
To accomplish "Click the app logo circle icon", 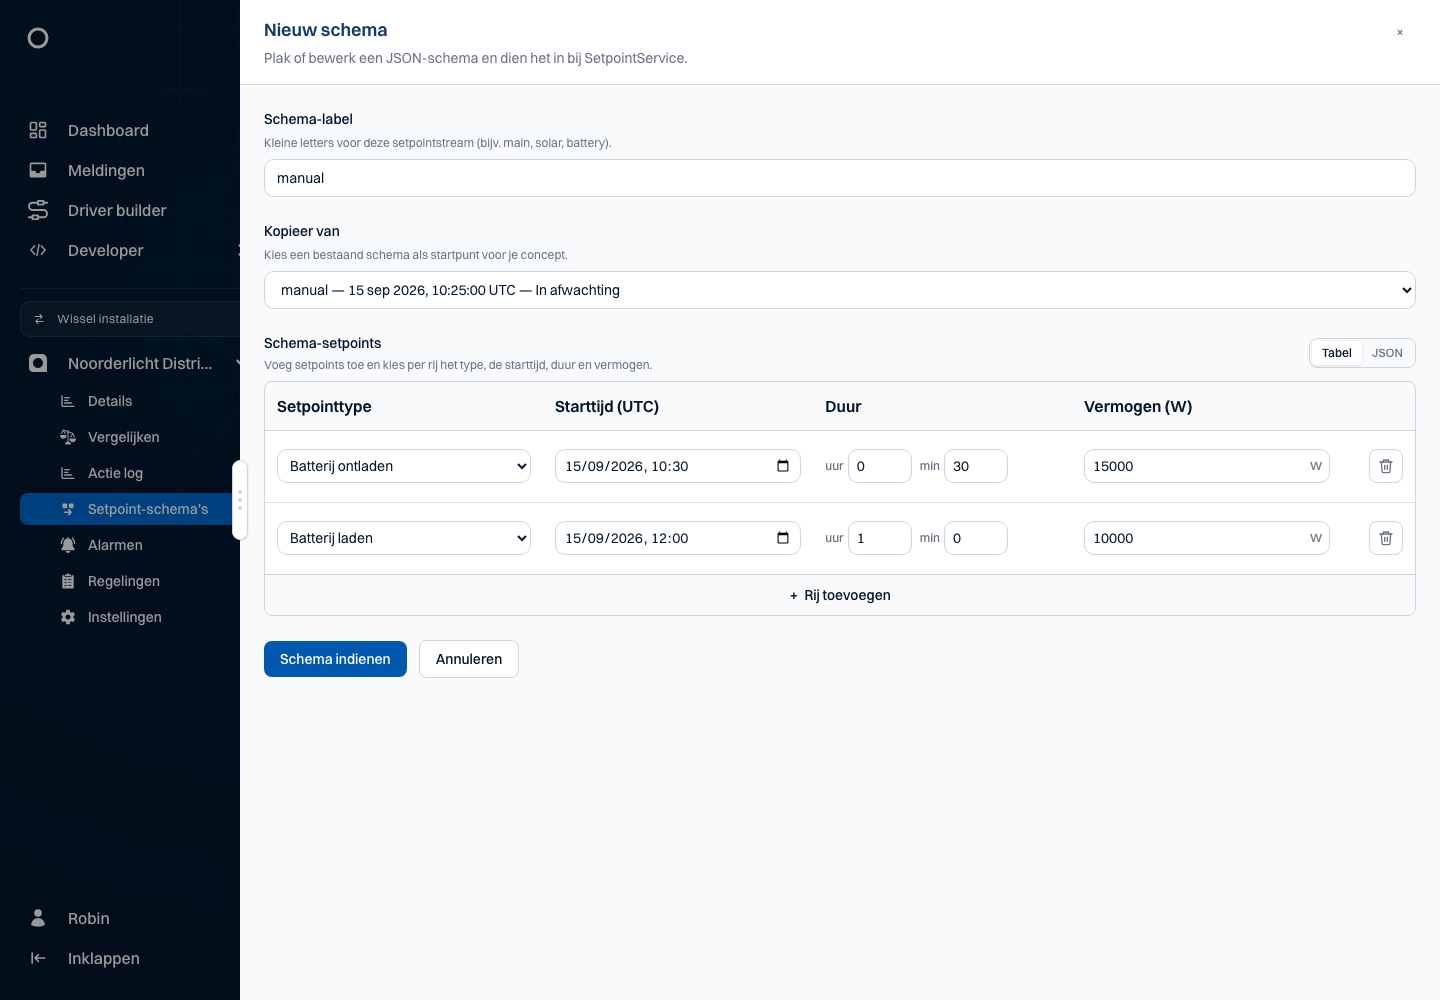I will click(38, 38).
